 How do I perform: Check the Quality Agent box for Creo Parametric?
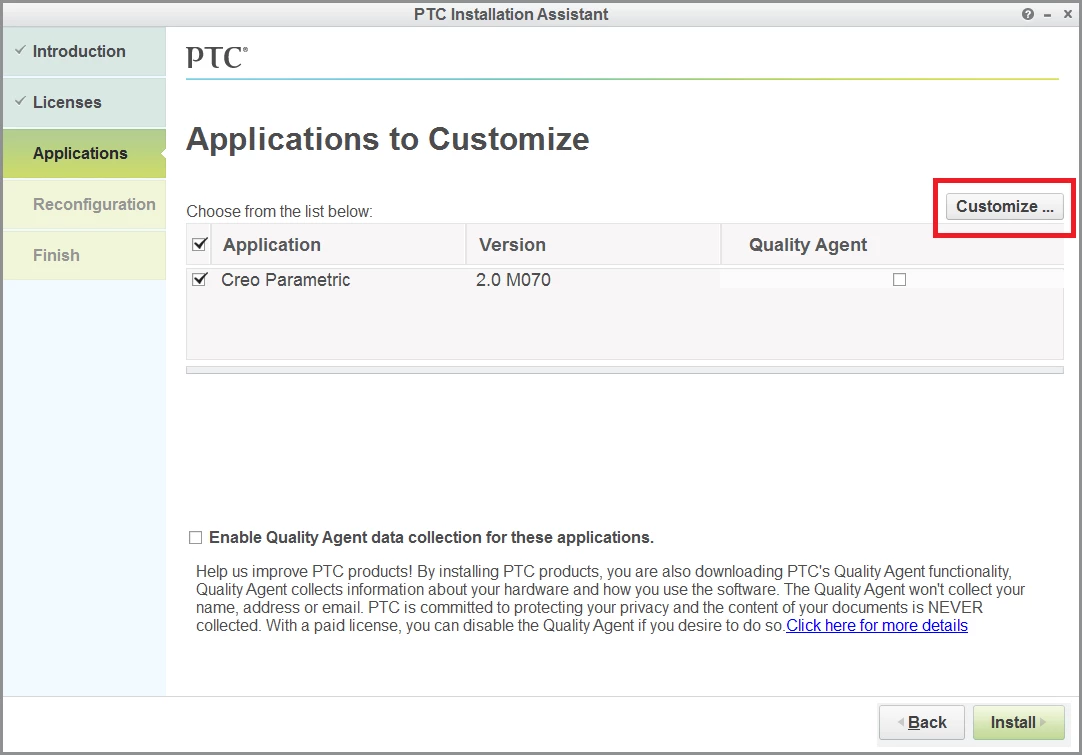click(x=899, y=280)
